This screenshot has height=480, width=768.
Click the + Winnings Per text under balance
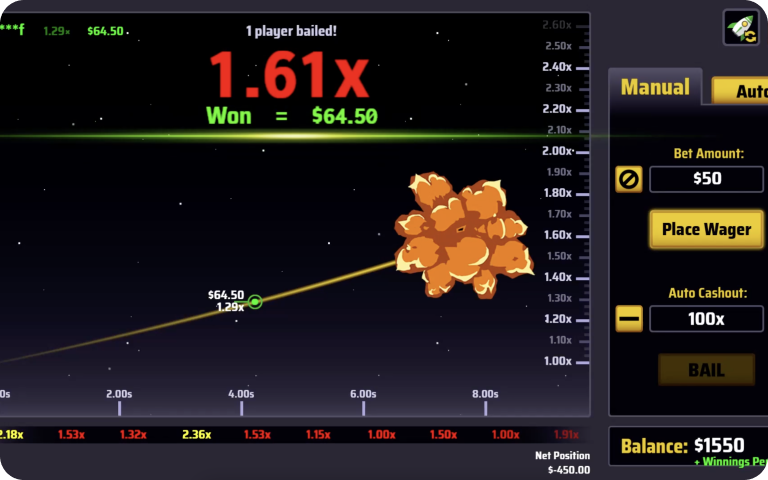731,462
